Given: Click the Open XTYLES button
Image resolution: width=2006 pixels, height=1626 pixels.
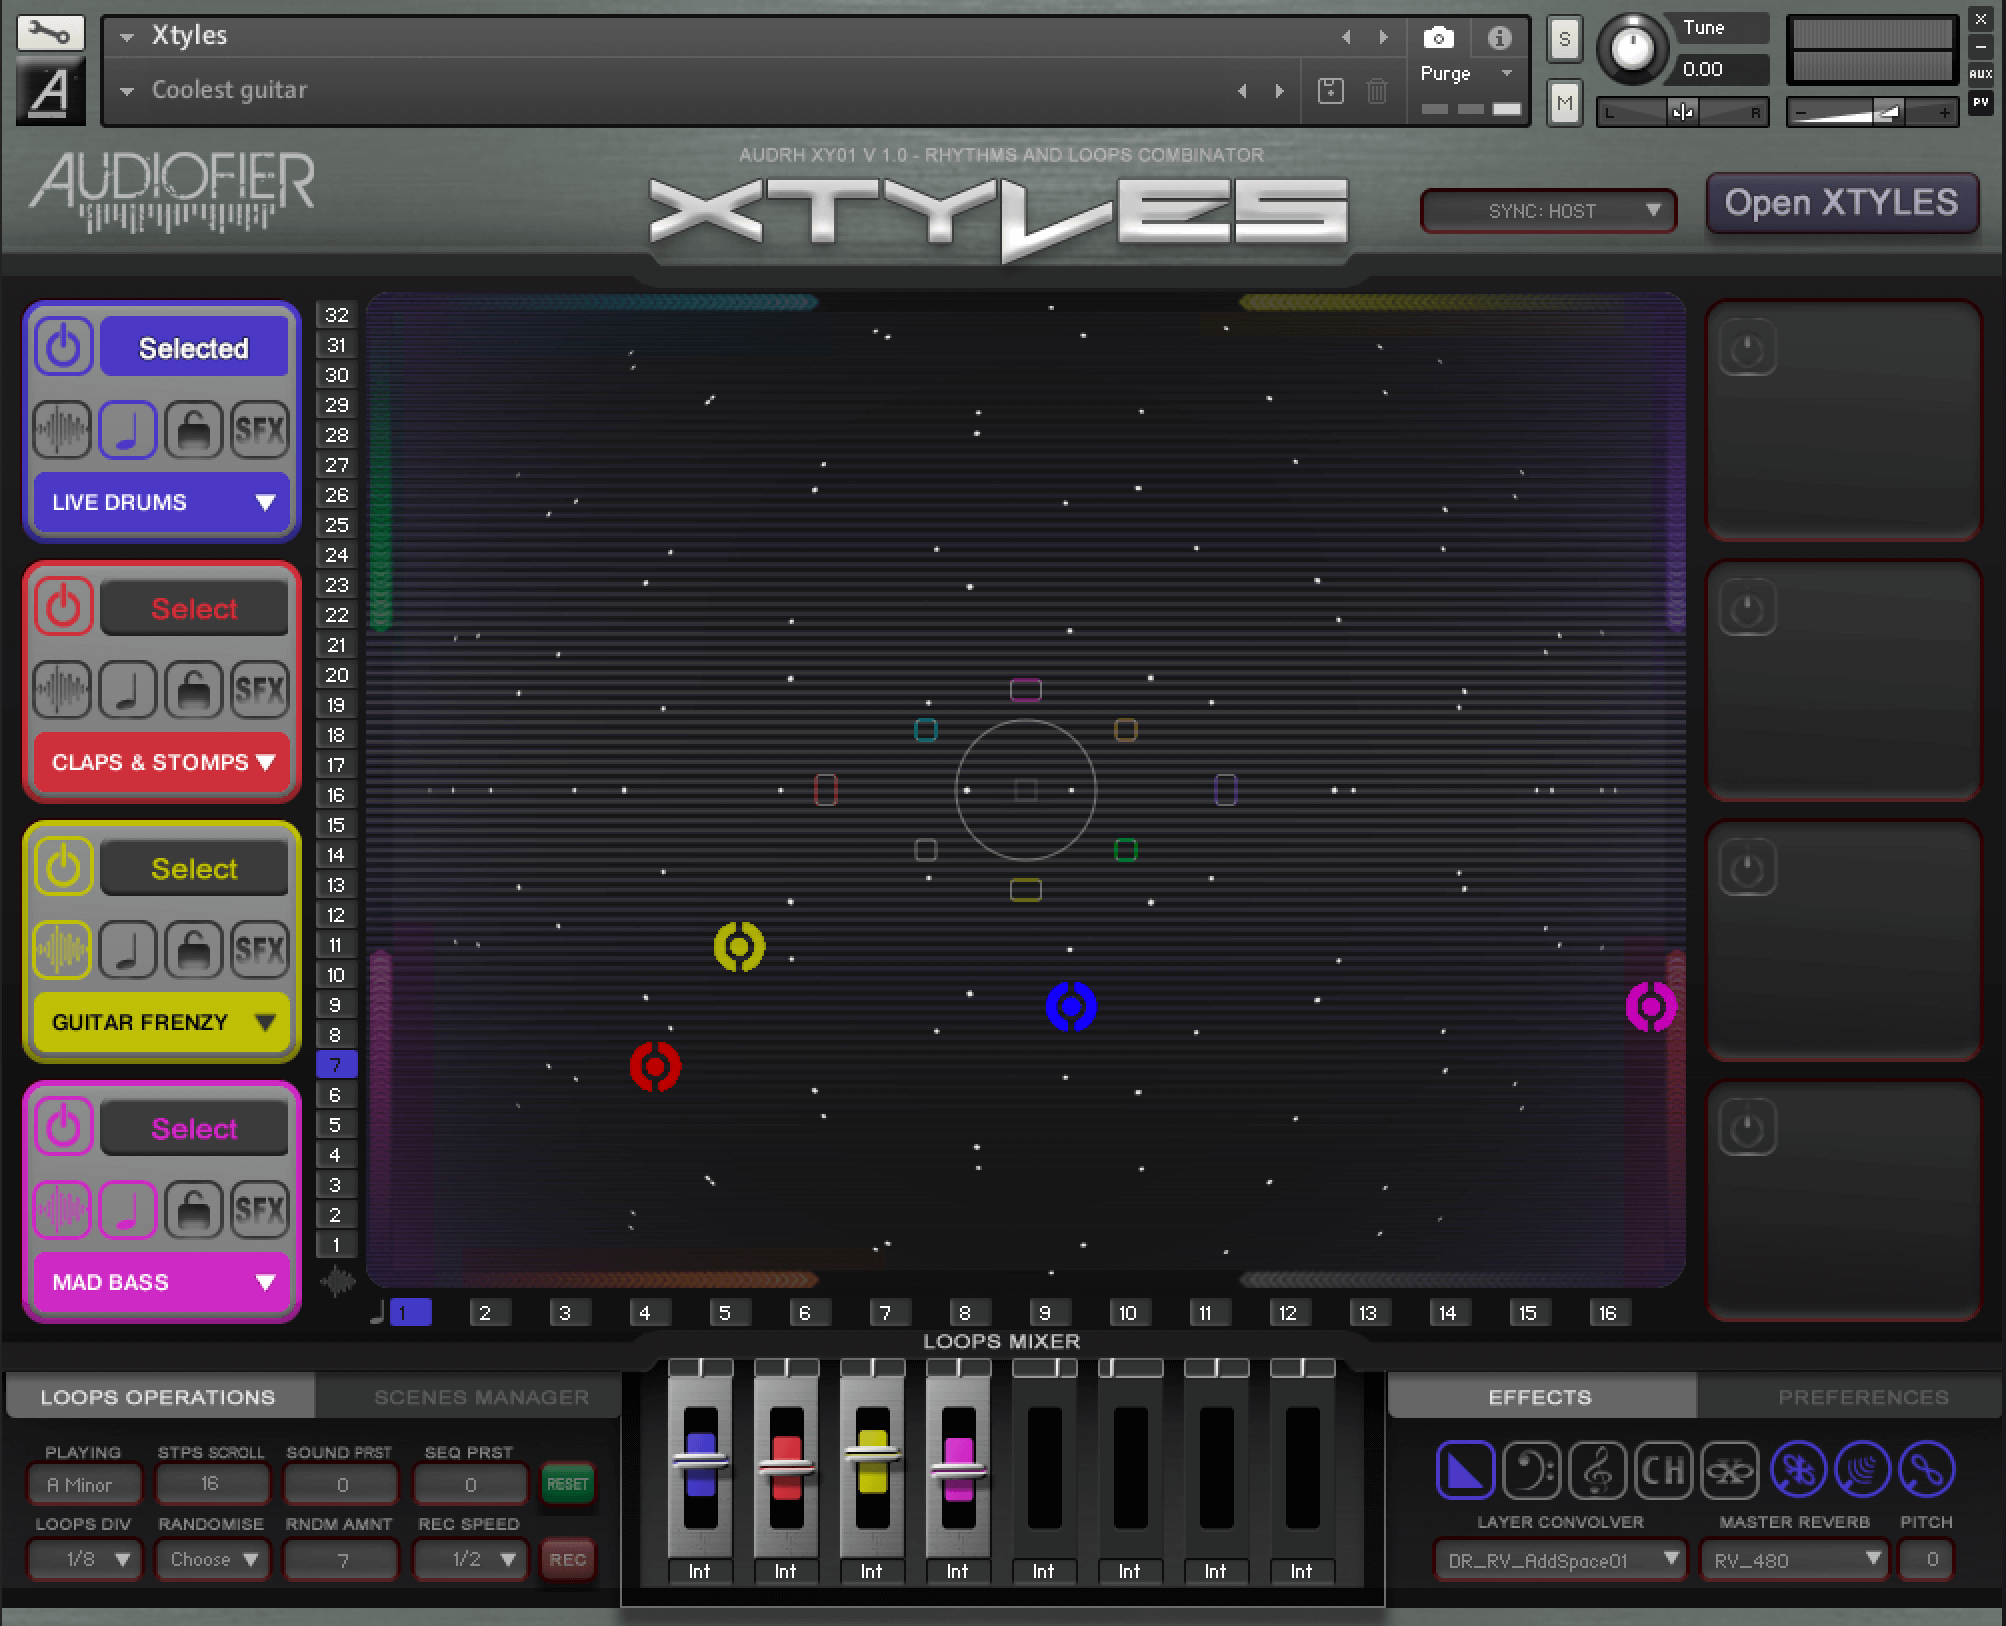Looking at the screenshot, I should (x=1841, y=203).
